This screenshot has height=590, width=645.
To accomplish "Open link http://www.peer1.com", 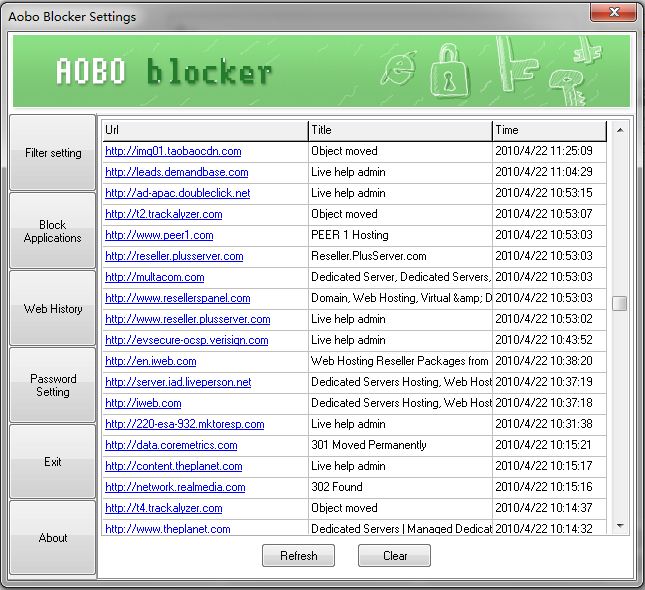I will [x=159, y=235].
